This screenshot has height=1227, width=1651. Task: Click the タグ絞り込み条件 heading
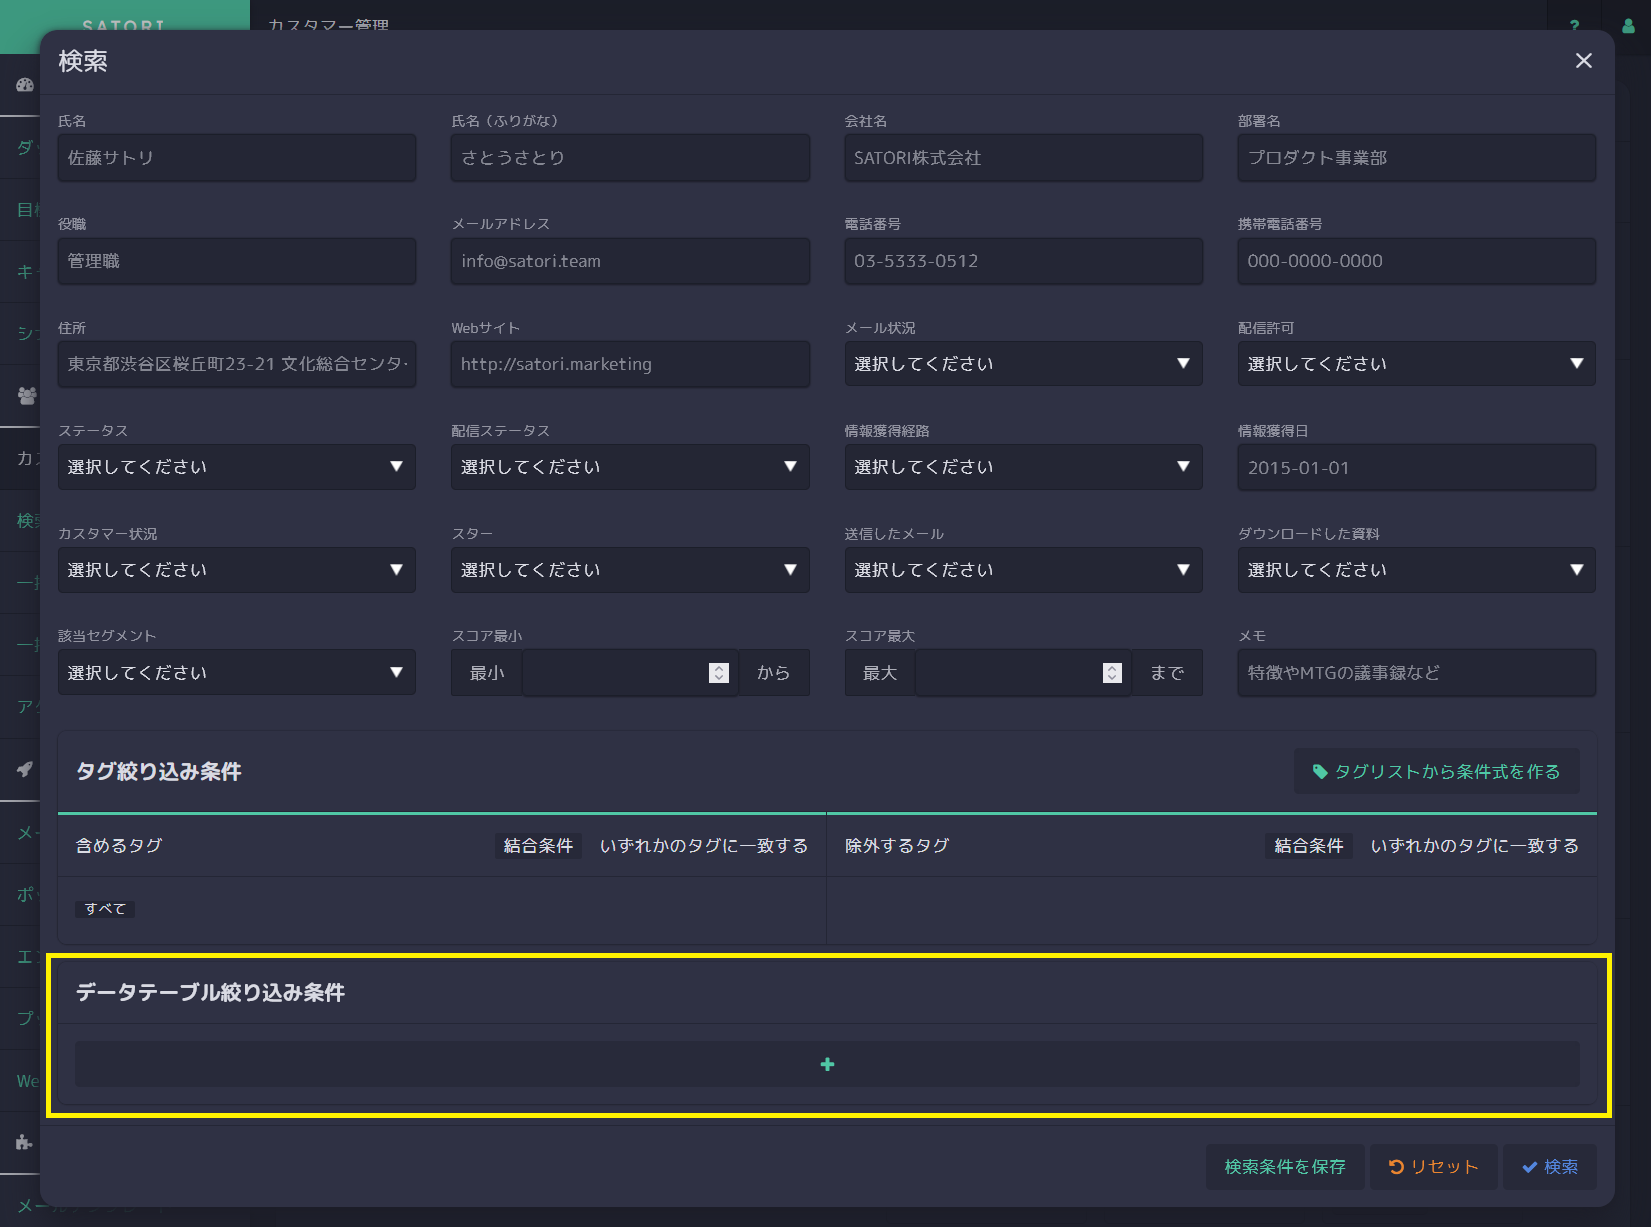pos(159,771)
